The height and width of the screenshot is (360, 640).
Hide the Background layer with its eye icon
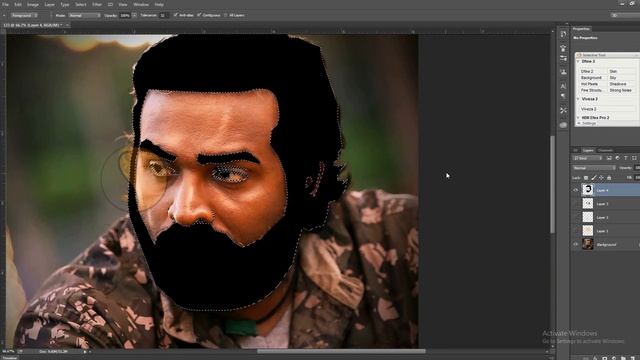[576, 244]
